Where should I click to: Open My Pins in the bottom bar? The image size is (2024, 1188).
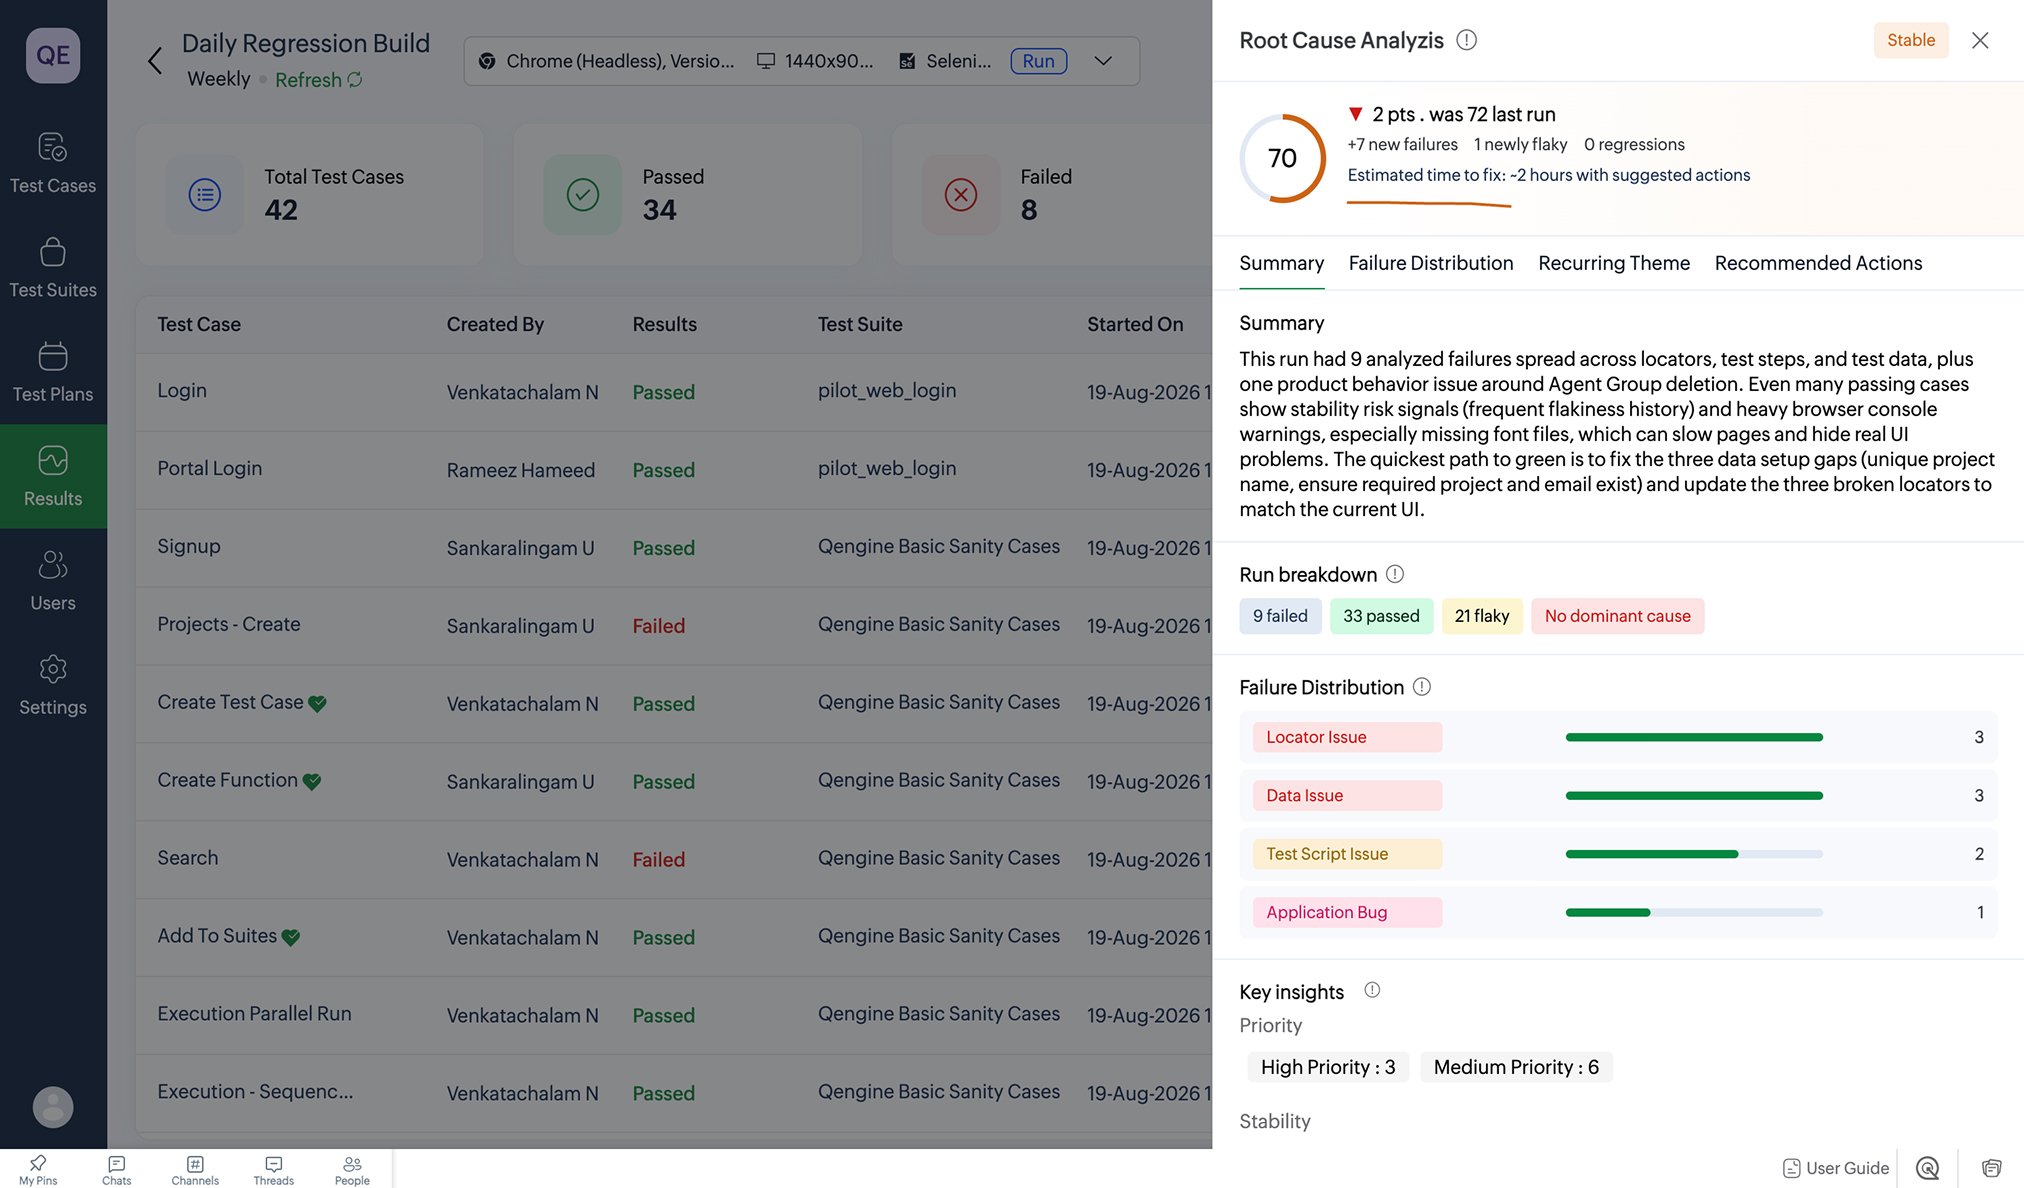point(38,1169)
